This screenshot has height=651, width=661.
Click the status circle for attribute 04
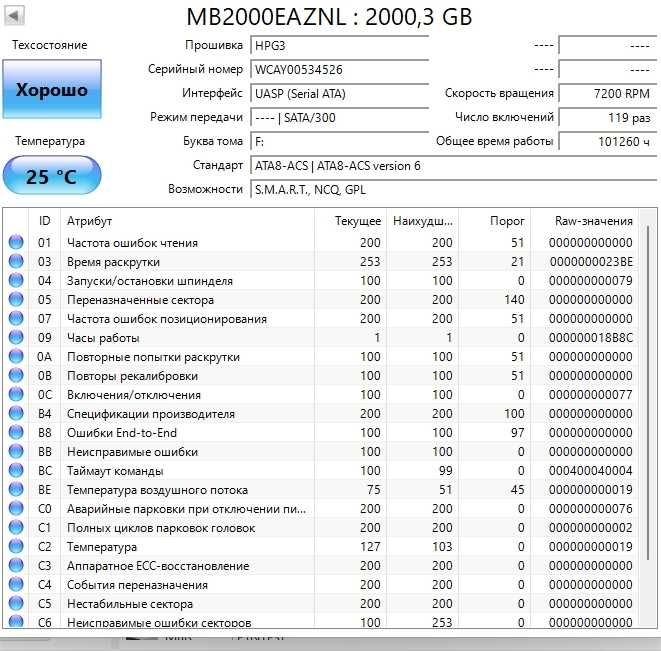(x=16, y=280)
